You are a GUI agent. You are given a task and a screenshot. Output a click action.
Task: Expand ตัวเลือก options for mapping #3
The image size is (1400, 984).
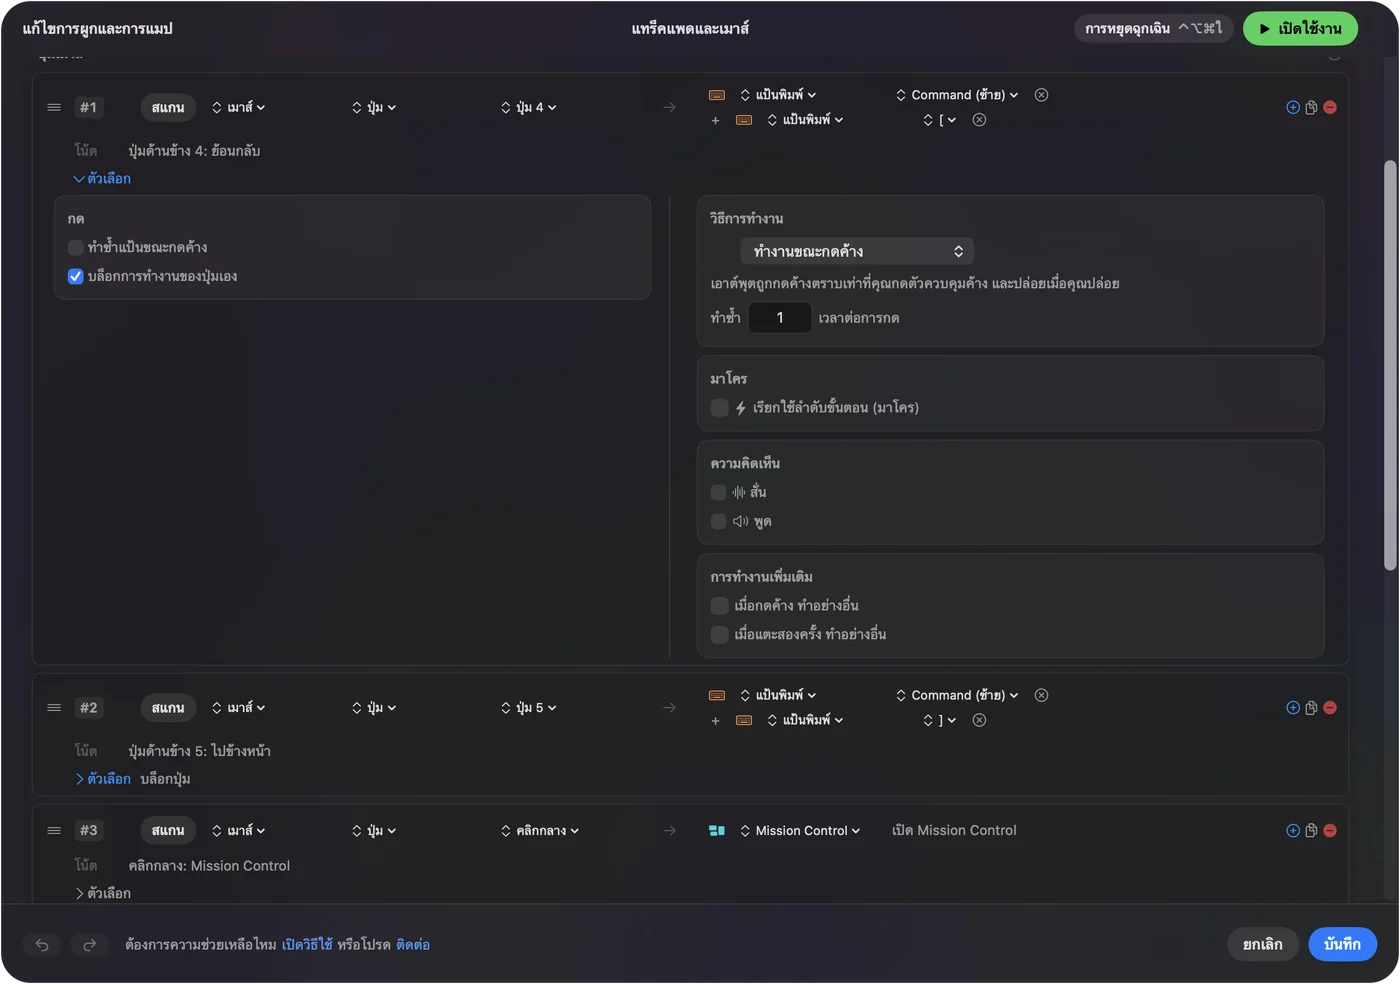pyautogui.click(x=102, y=893)
